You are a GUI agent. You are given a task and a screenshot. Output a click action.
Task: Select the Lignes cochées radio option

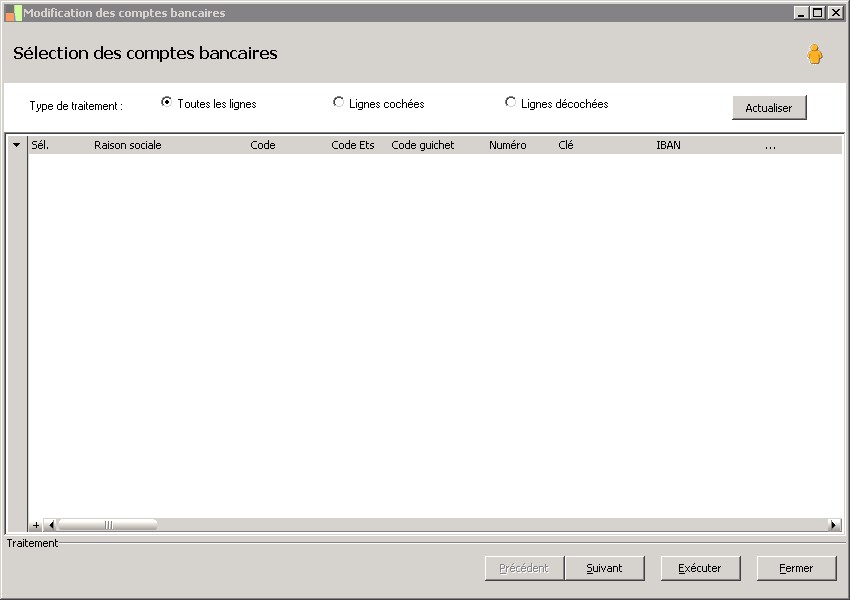pyautogui.click(x=338, y=102)
